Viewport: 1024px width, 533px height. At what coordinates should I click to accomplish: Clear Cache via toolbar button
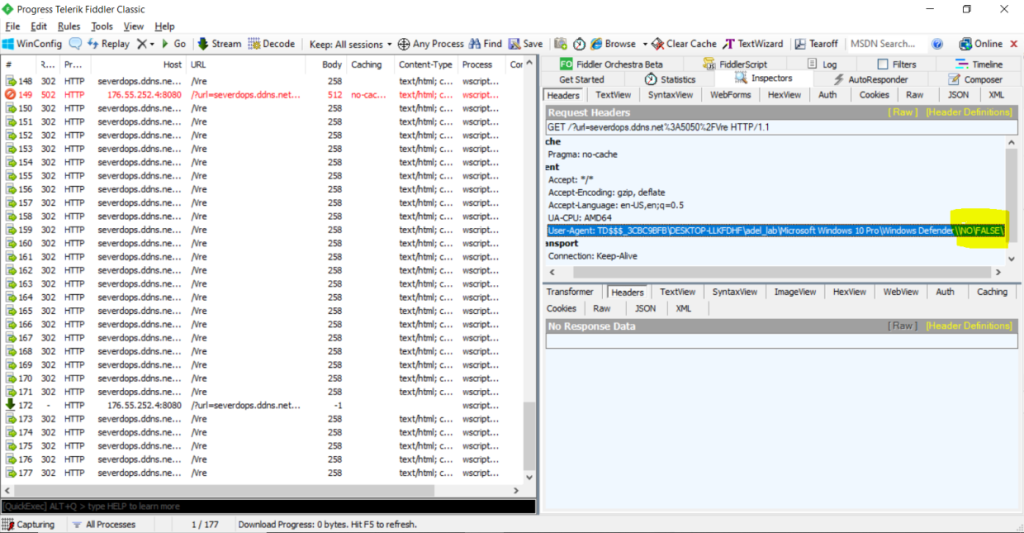pos(684,44)
